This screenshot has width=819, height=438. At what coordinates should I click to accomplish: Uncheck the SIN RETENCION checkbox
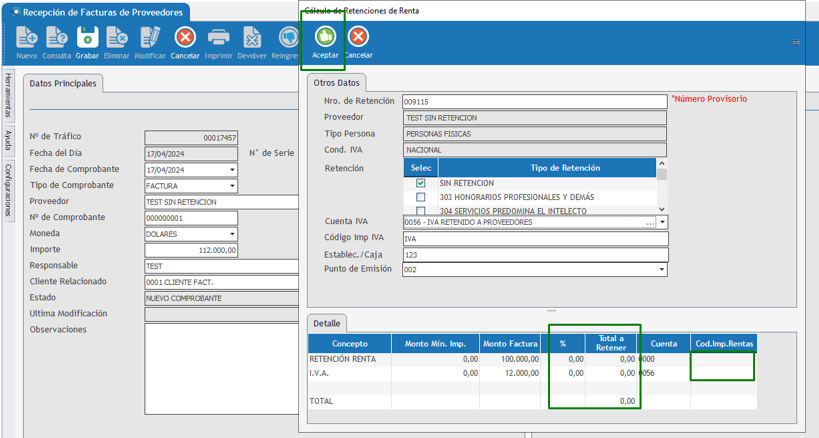420,183
